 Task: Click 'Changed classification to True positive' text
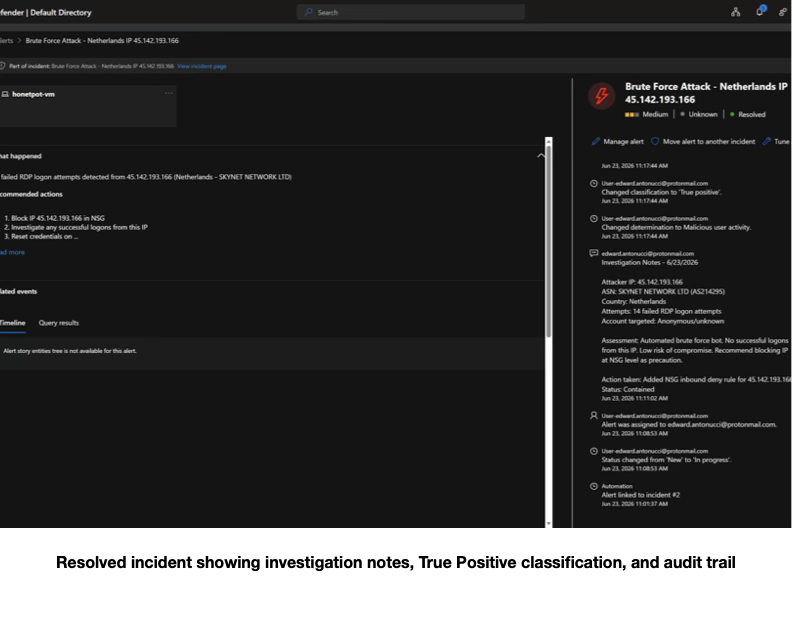coord(661,193)
